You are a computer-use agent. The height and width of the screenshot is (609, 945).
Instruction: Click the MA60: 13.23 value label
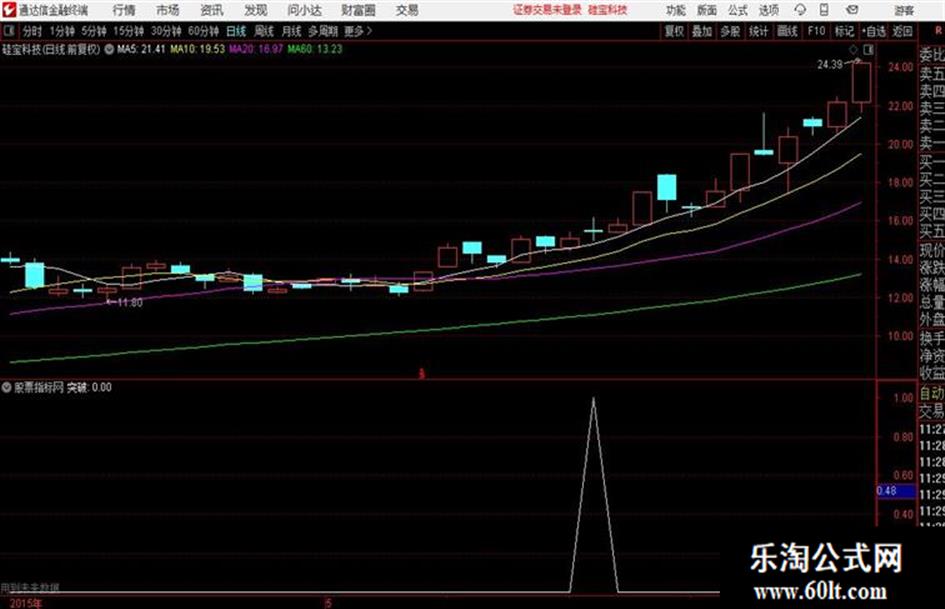coord(315,49)
